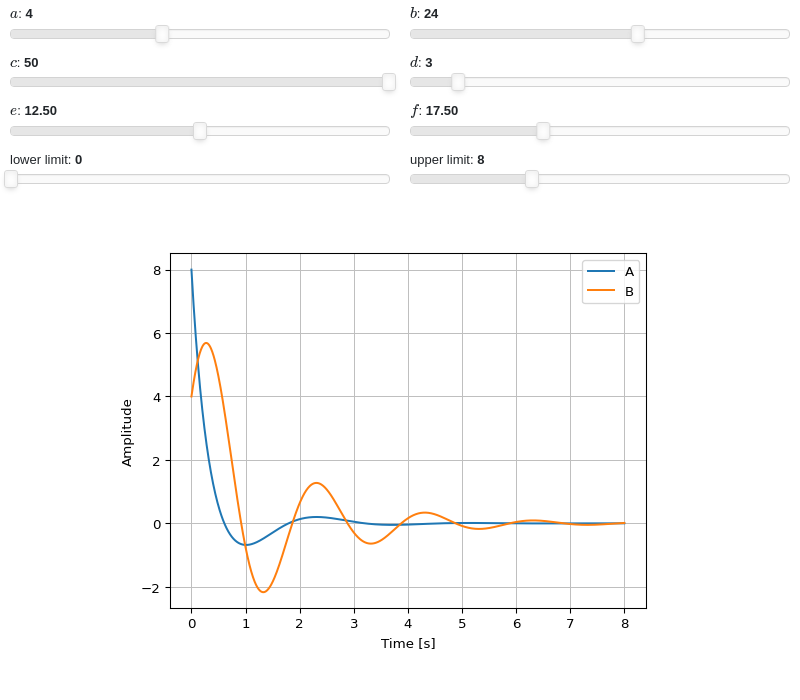This screenshot has height=700, width=800.
Task: Click the empty track right of b's handle
Action: pyautogui.click(x=717, y=34)
